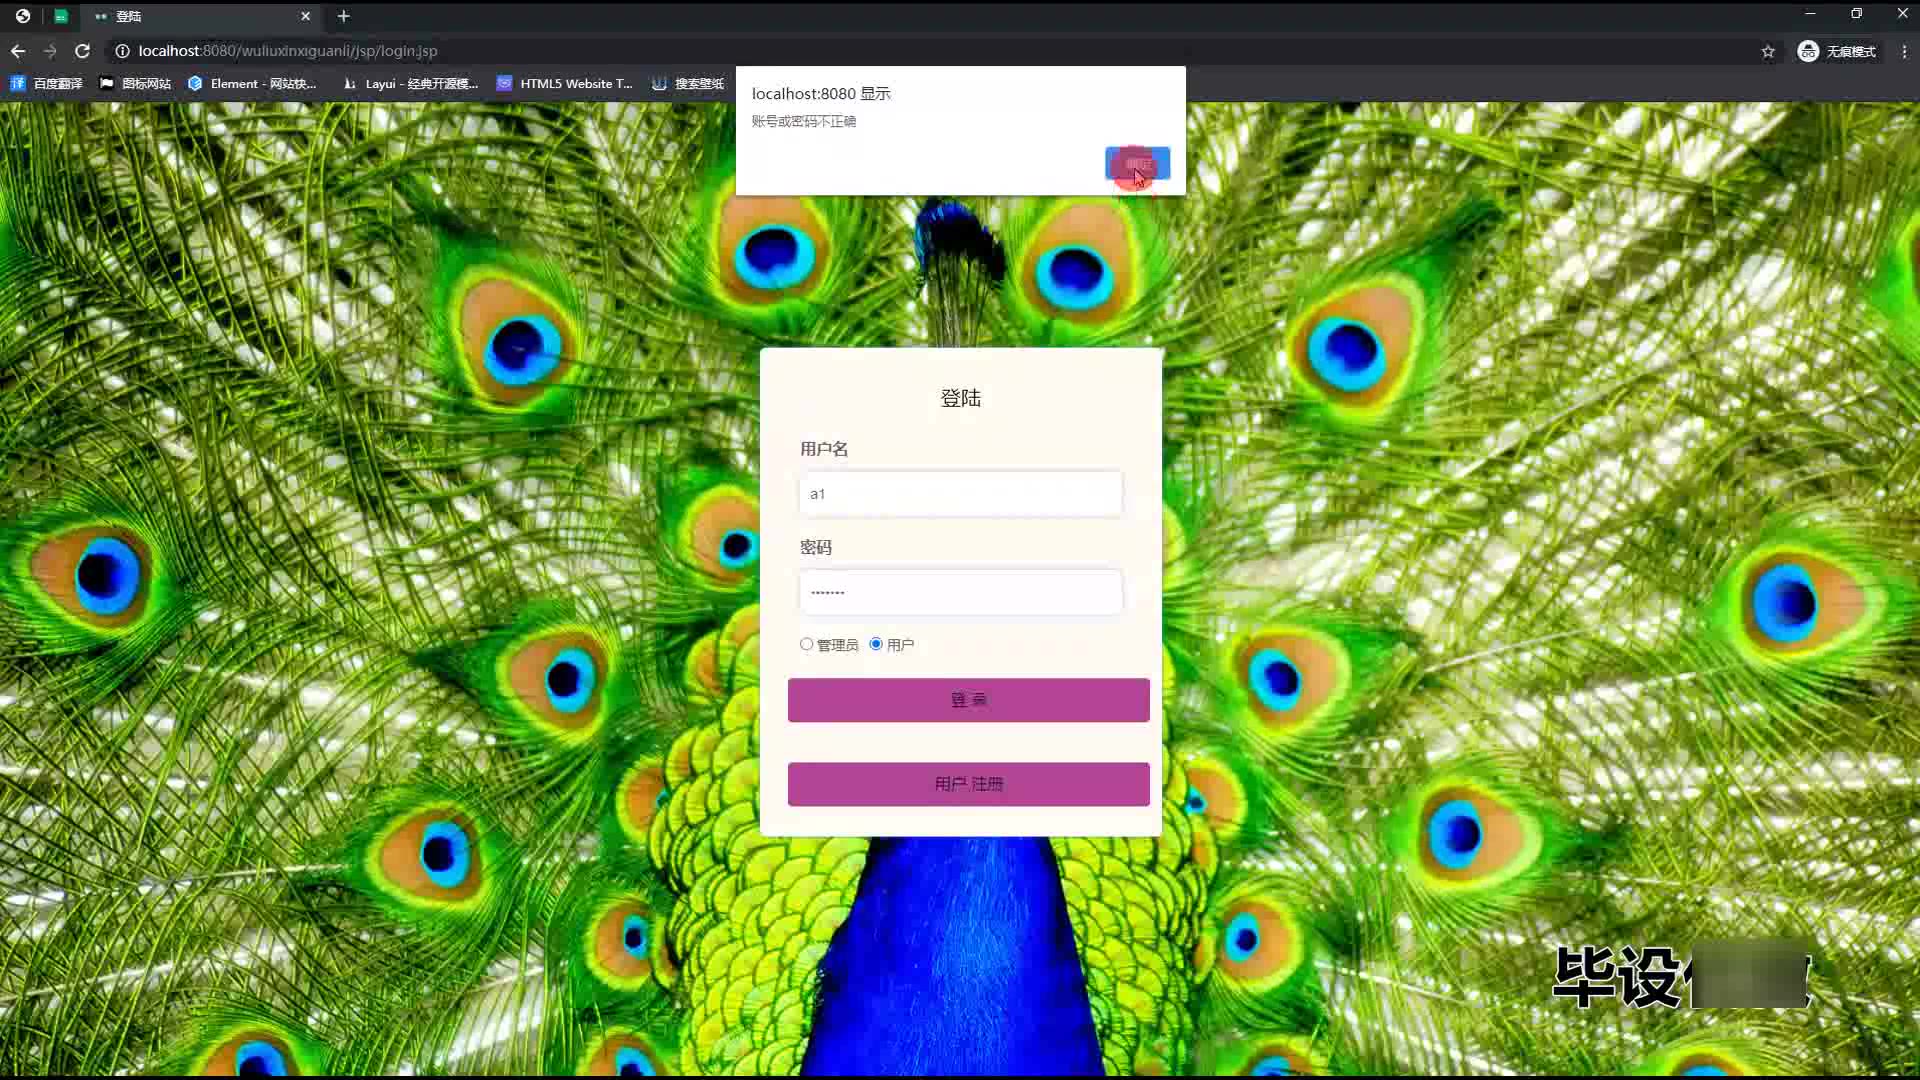Viewport: 1920px width, 1080px height.
Task: Close the 登陆 tab
Action: [306, 16]
